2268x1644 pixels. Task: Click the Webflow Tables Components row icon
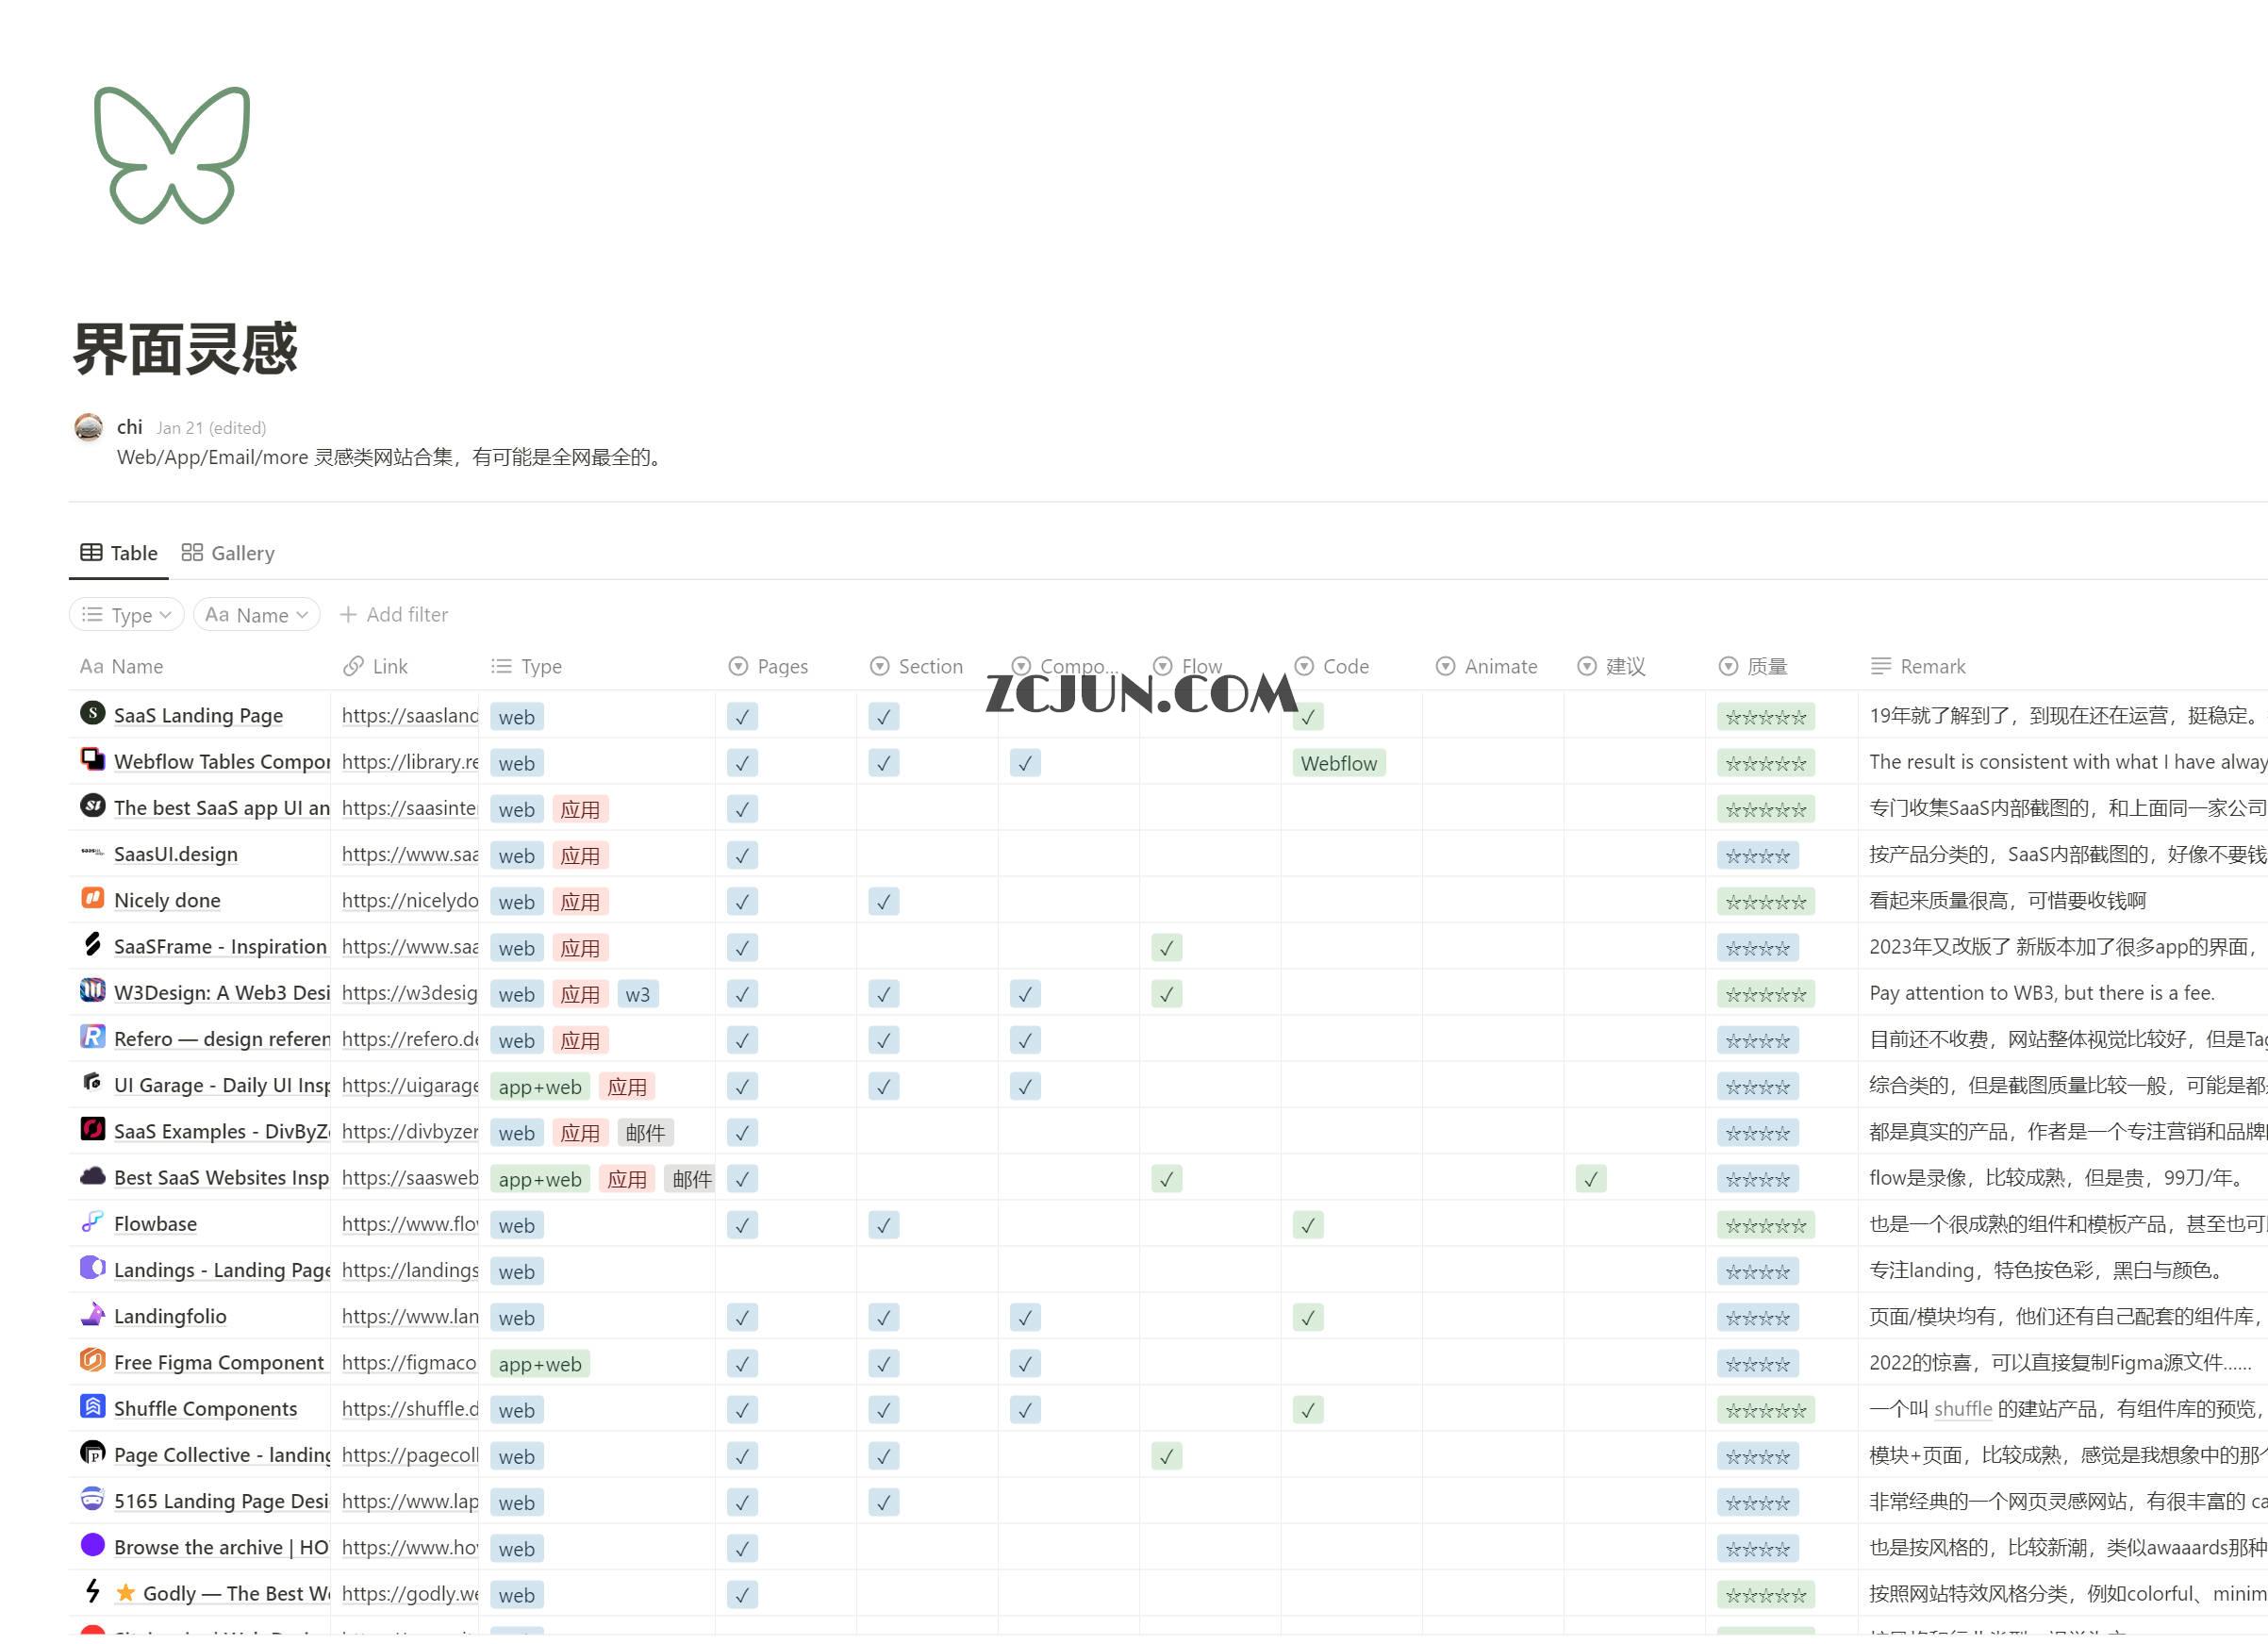pos(92,760)
